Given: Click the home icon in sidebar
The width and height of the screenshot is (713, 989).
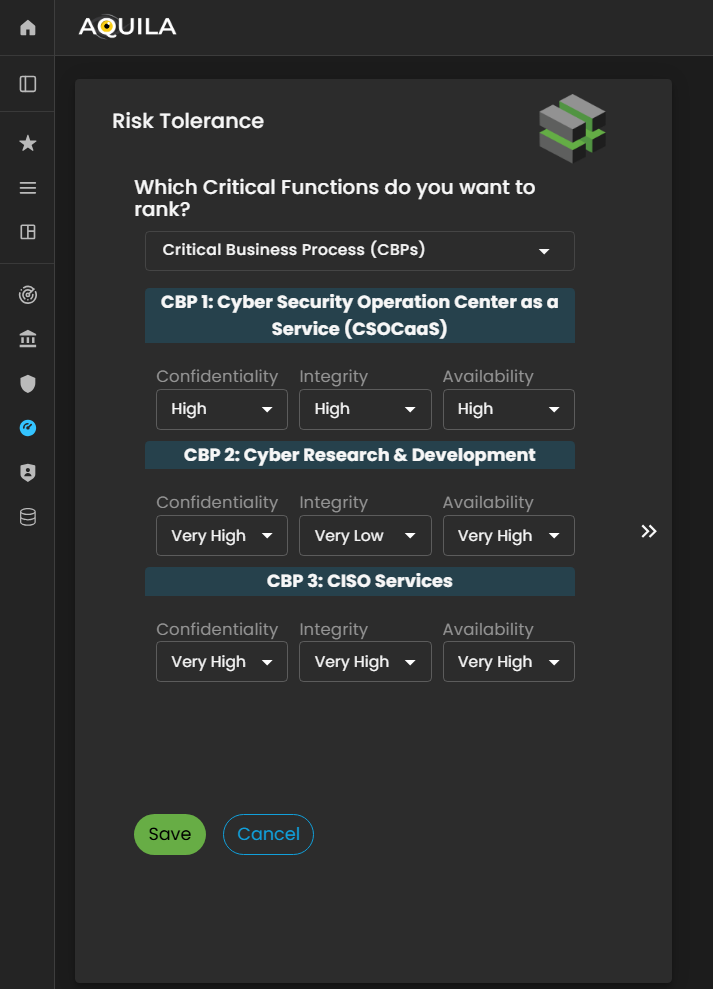Looking at the screenshot, I should click(x=28, y=28).
